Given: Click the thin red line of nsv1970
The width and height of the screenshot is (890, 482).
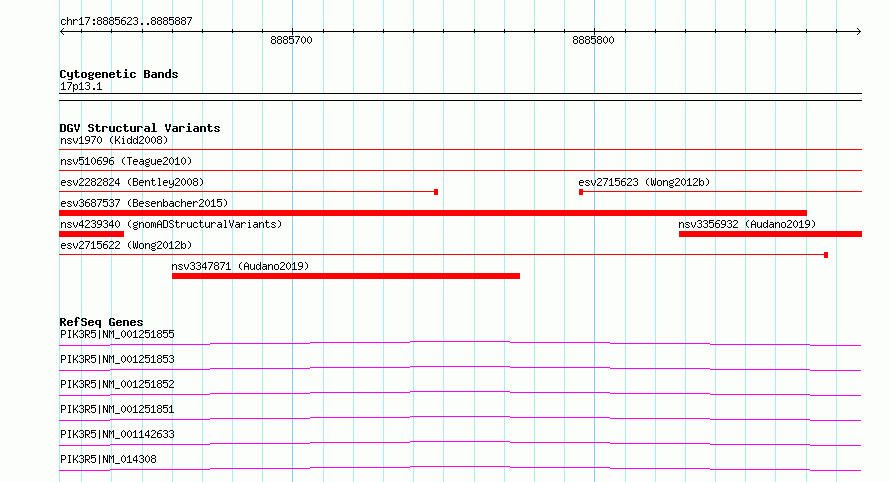Looking at the screenshot, I should tap(460, 150).
